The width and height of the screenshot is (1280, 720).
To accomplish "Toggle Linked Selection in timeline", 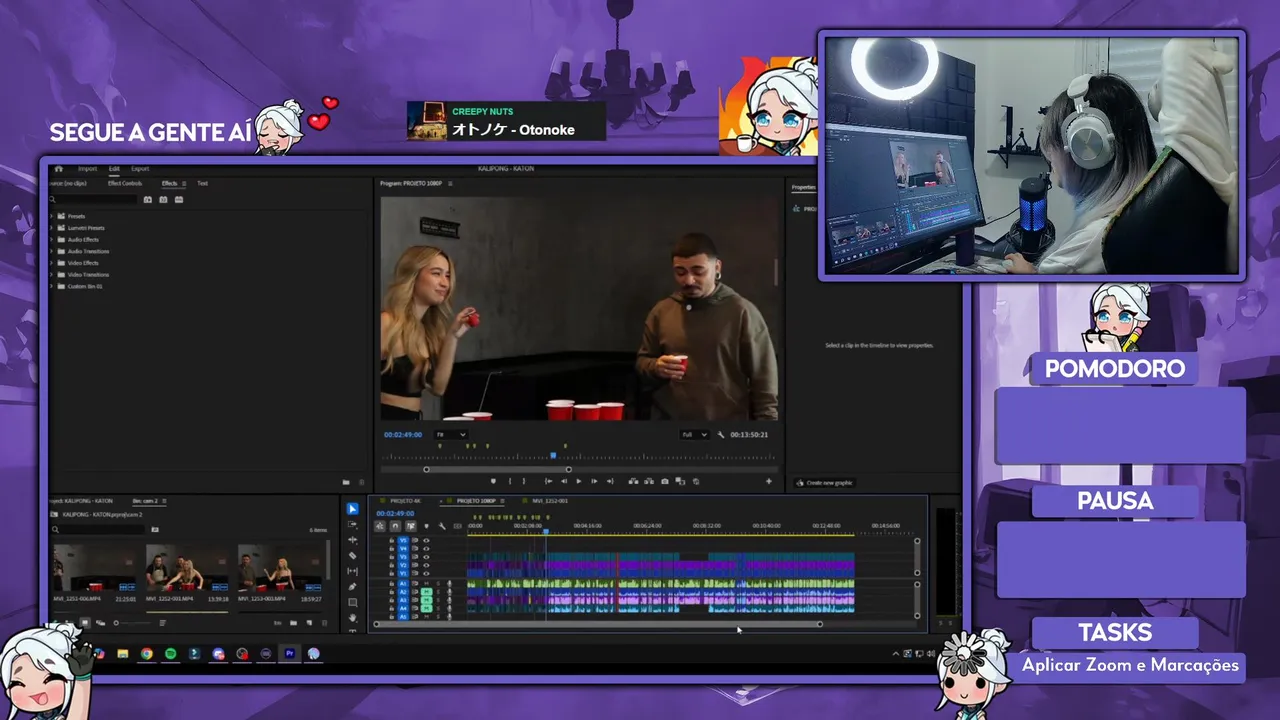I will tap(411, 526).
